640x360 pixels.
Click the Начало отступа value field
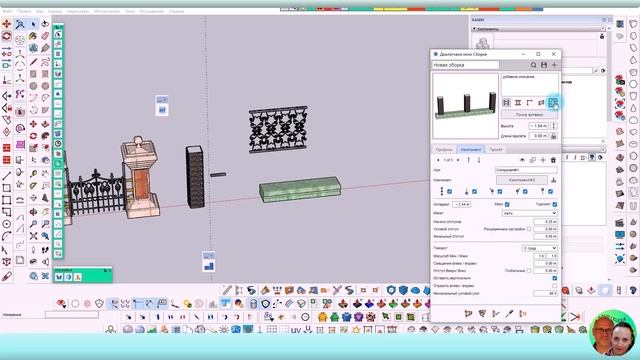point(545,222)
